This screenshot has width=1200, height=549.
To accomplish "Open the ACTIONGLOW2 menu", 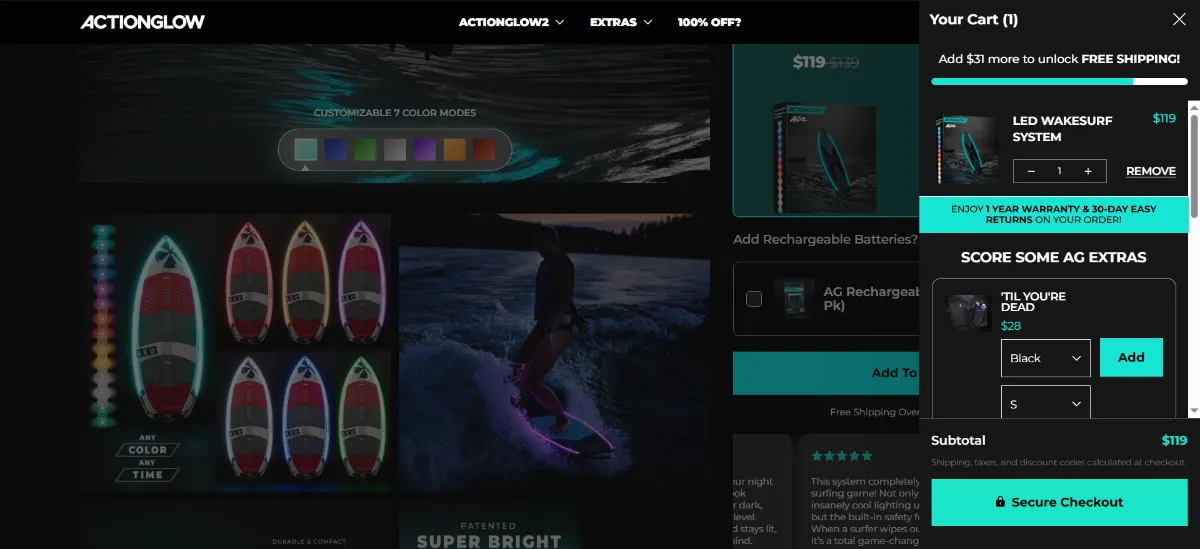I will (x=511, y=22).
